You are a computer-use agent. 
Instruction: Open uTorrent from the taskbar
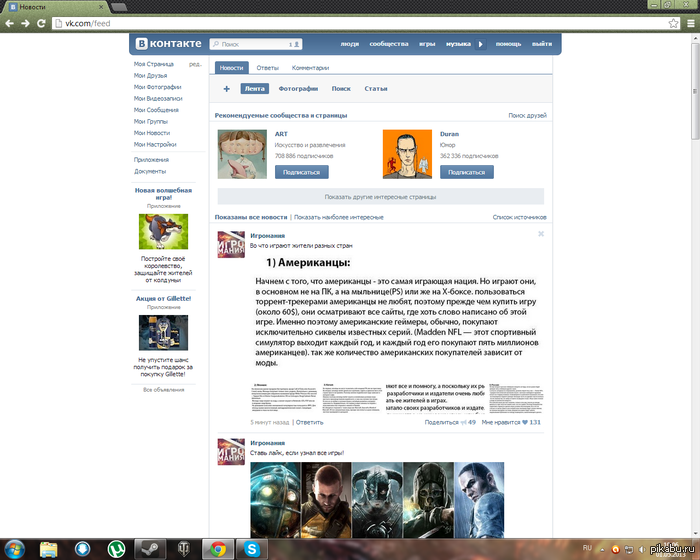point(118,548)
